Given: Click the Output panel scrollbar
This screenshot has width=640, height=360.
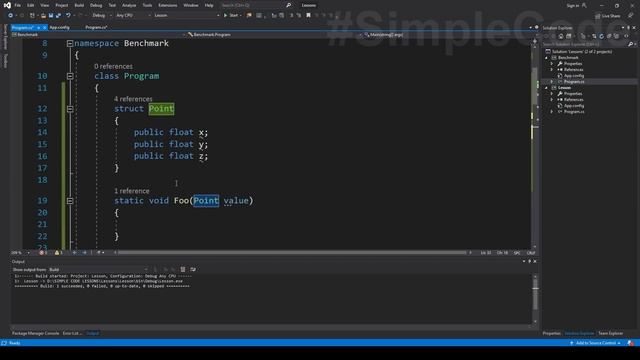Looking at the screenshot, I should pos(536,298).
